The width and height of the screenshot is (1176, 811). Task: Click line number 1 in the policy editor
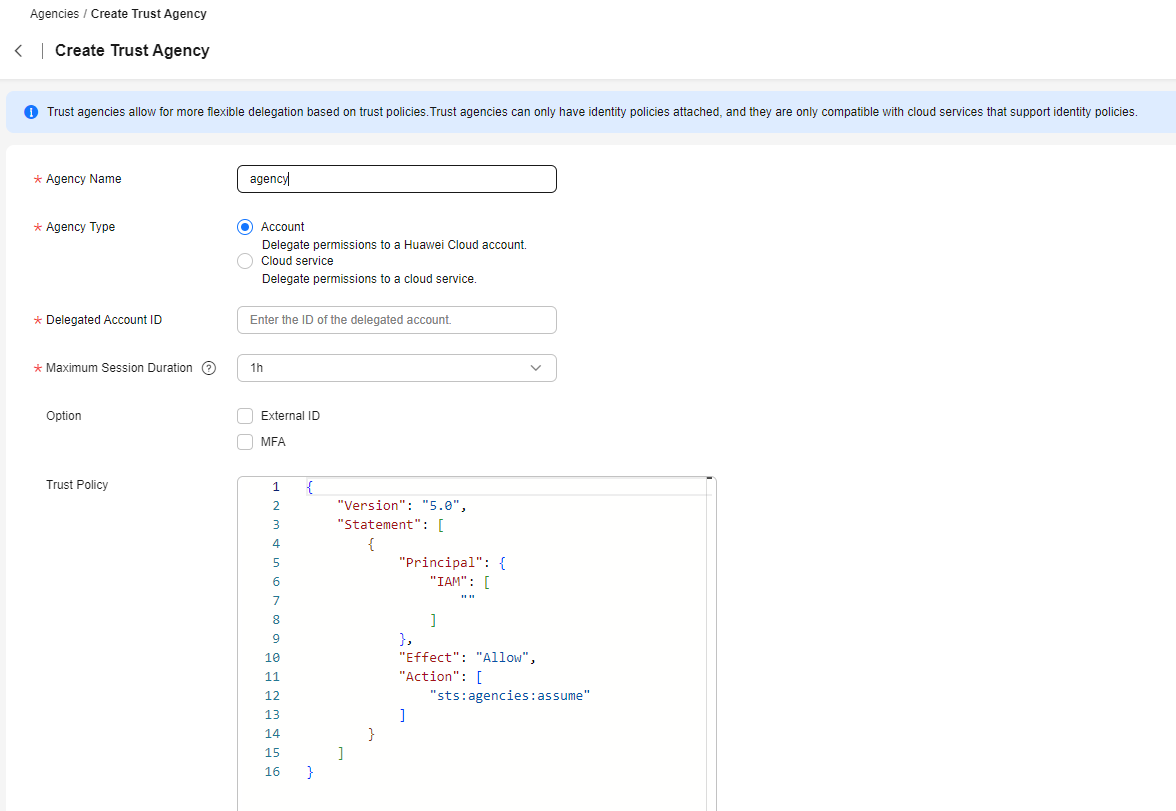[x=276, y=487]
